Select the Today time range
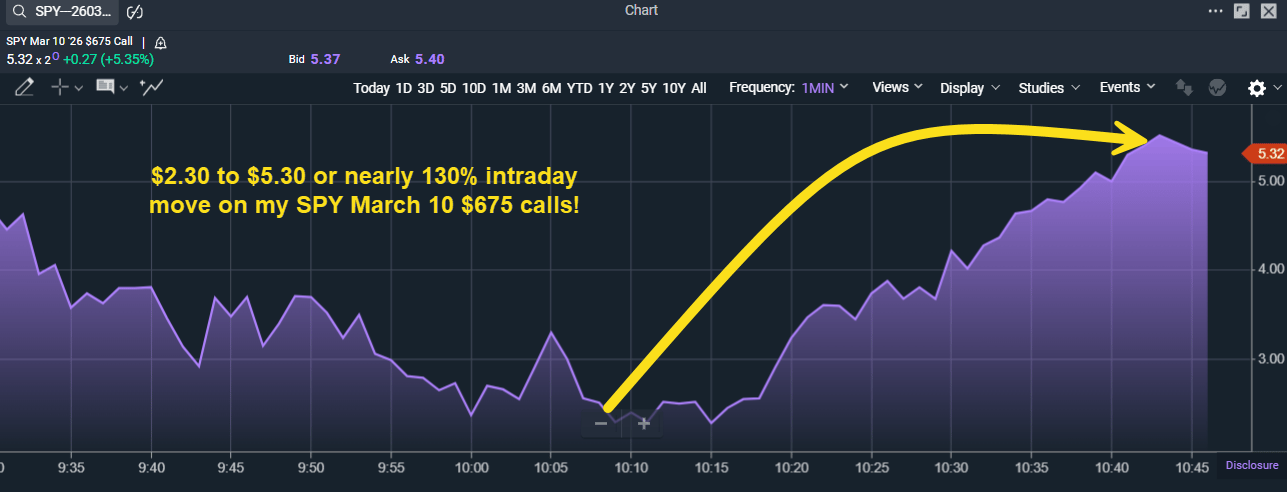This screenshot has height=492, width=1287. tap(371, 88)
